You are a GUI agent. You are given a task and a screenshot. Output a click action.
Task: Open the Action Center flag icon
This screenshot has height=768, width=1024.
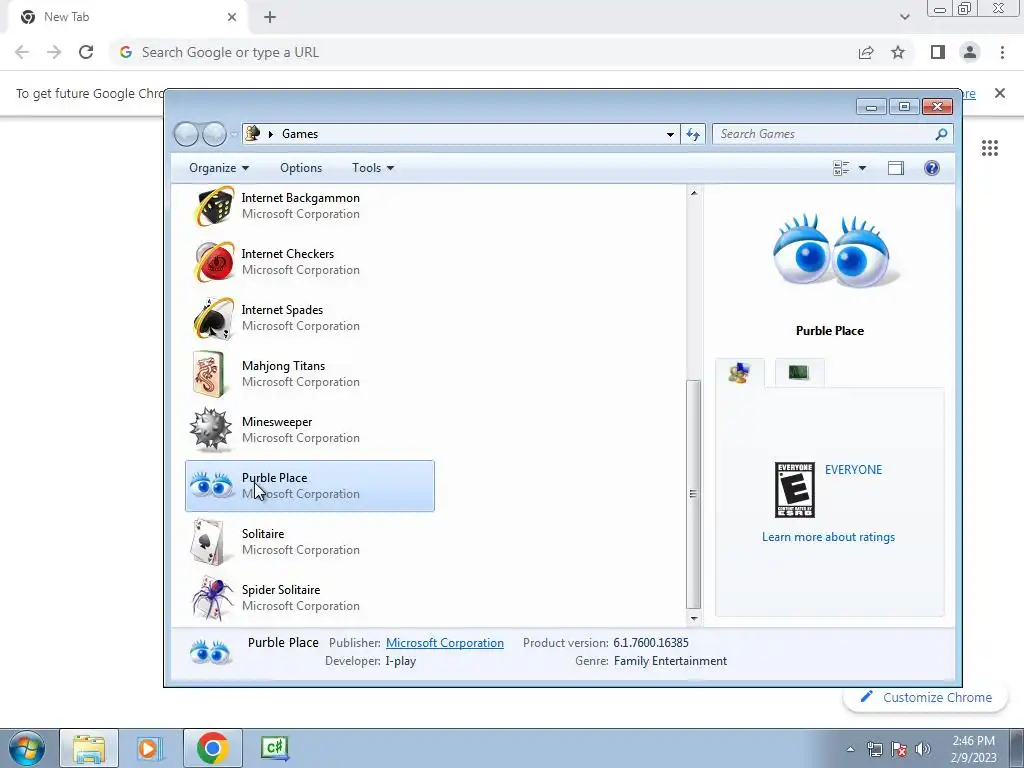899,749
